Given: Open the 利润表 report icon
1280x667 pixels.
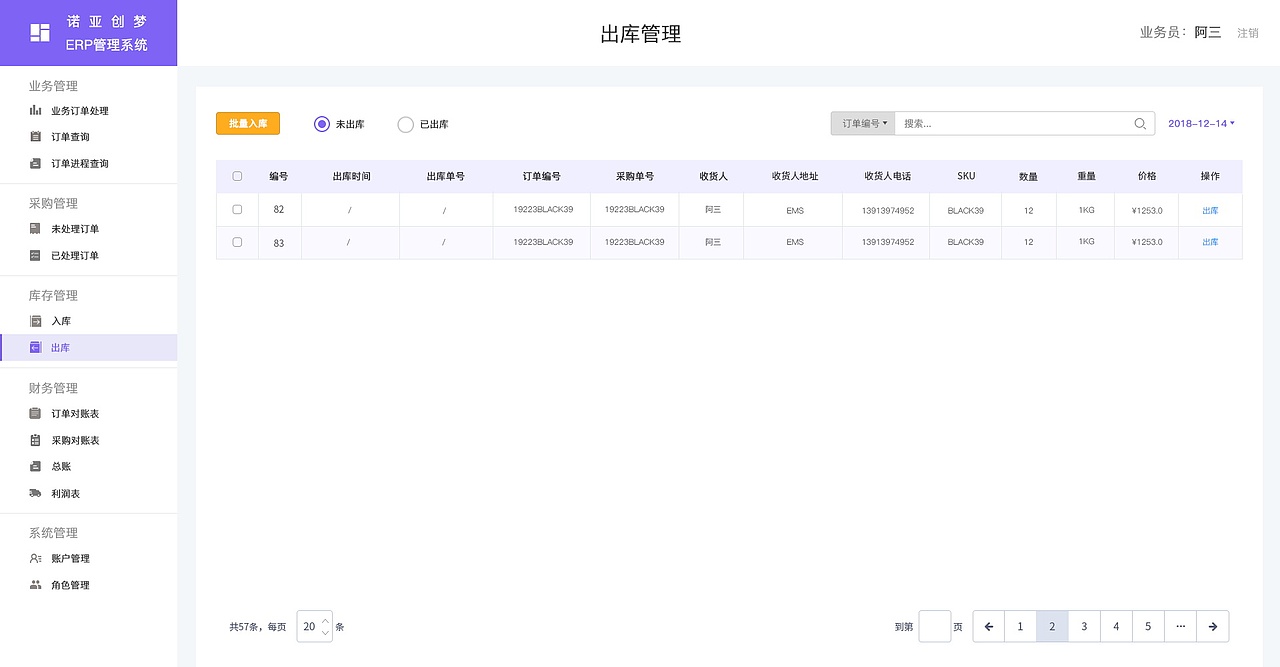Looking at the screenshot, I should (x=36, y=493).
